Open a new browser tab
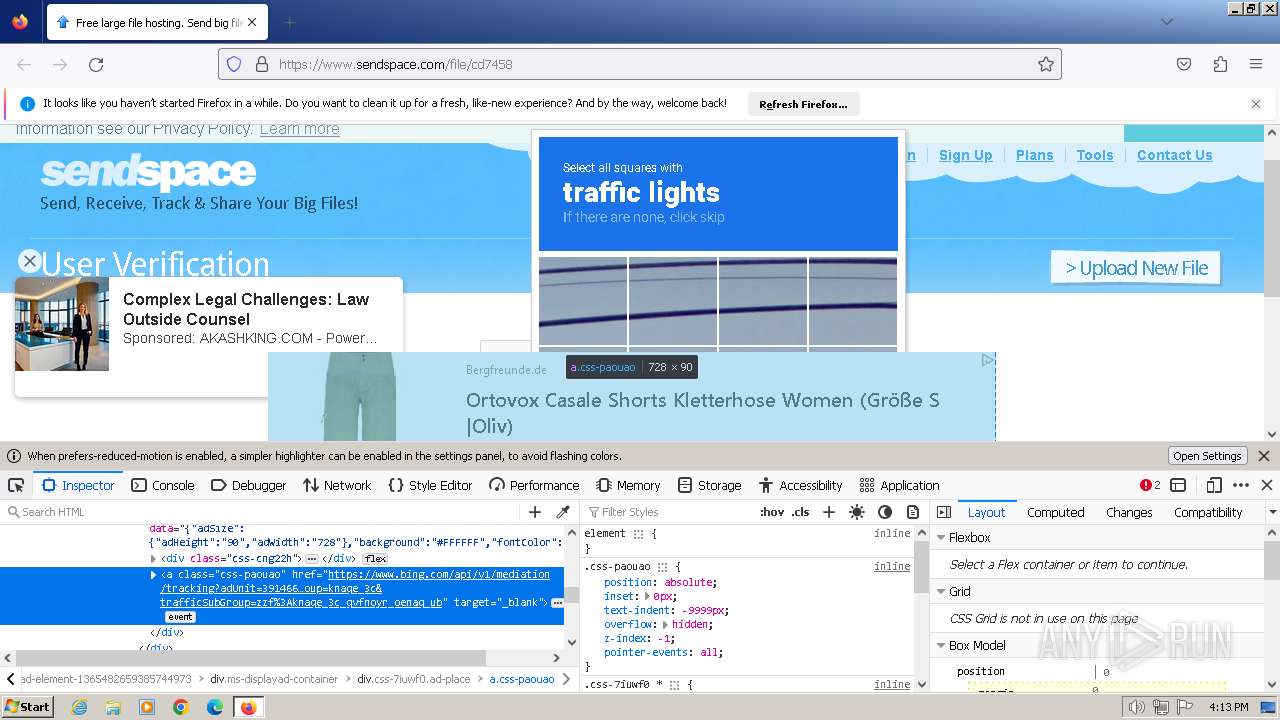Image resolution: width=1280 pixels, height=720 pixels. 289,22
